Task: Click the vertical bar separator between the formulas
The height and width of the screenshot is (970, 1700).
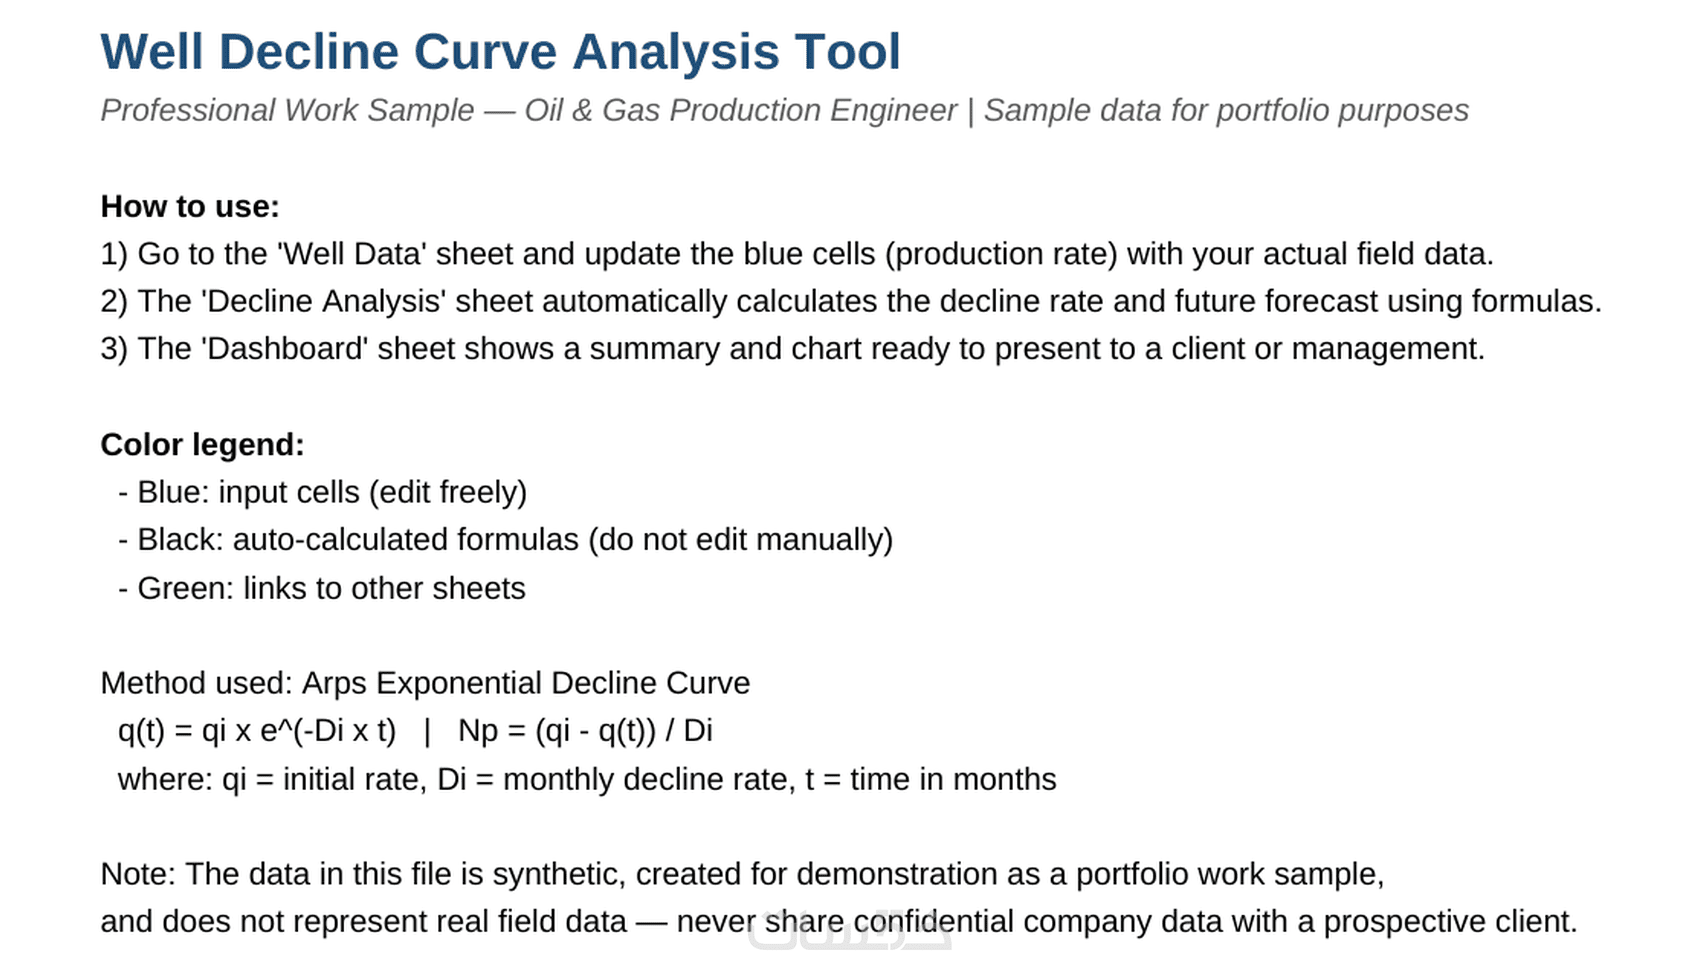Action: [x=427, y=731]
